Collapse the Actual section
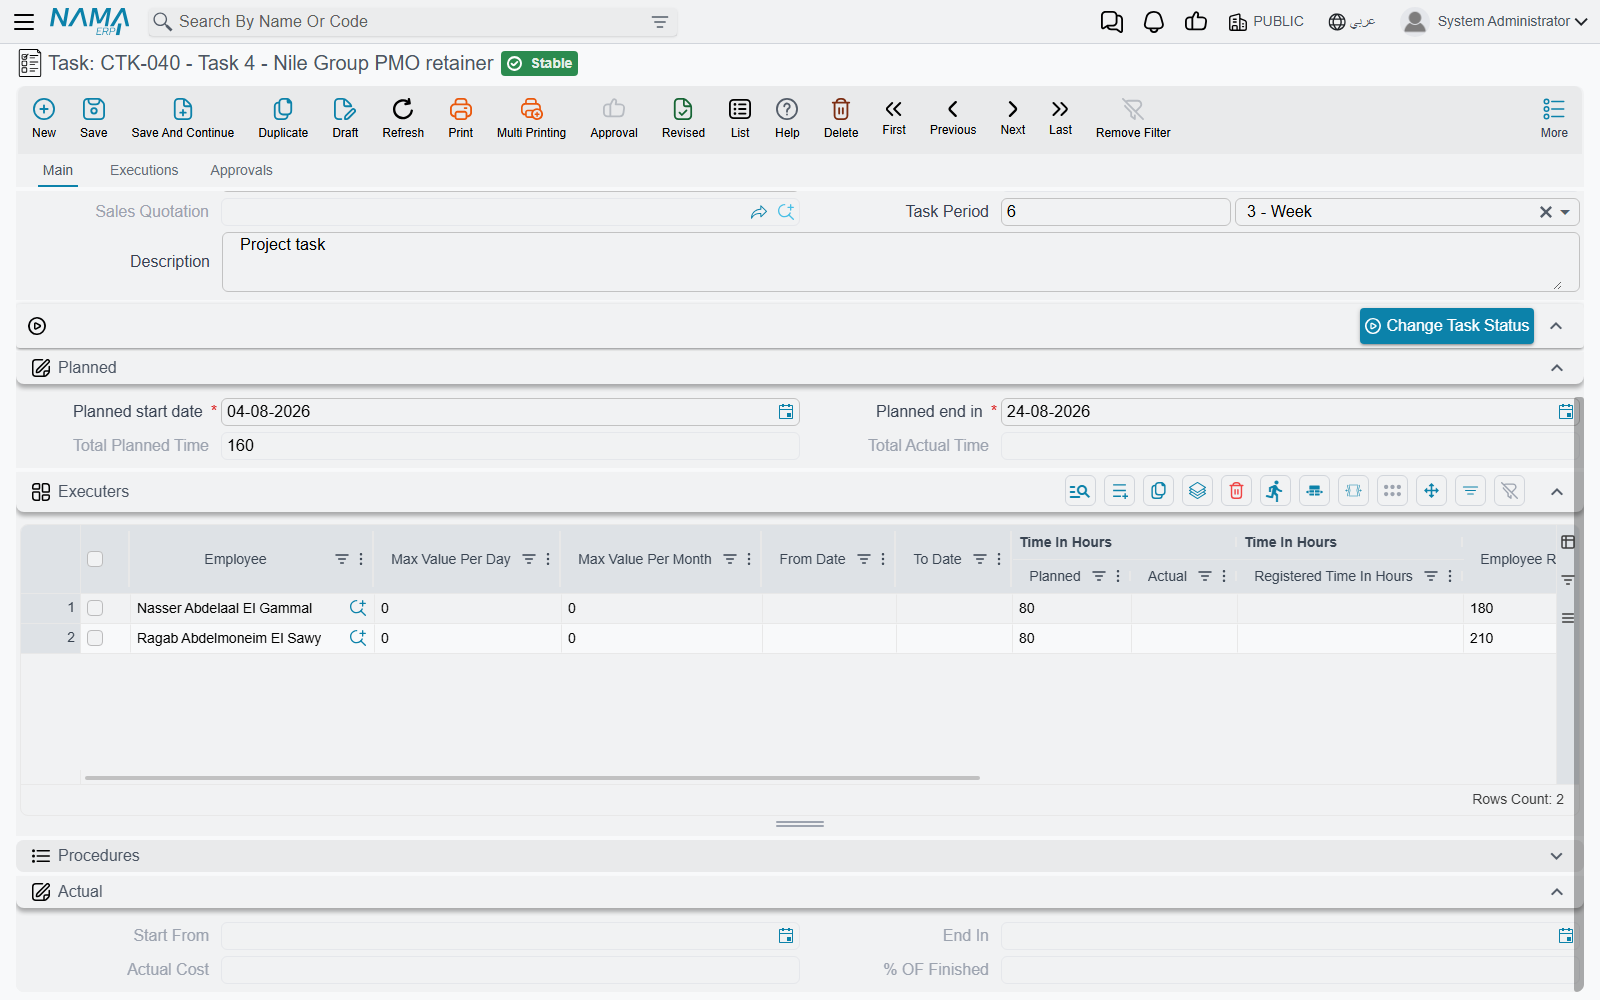 coord(1557,892)
